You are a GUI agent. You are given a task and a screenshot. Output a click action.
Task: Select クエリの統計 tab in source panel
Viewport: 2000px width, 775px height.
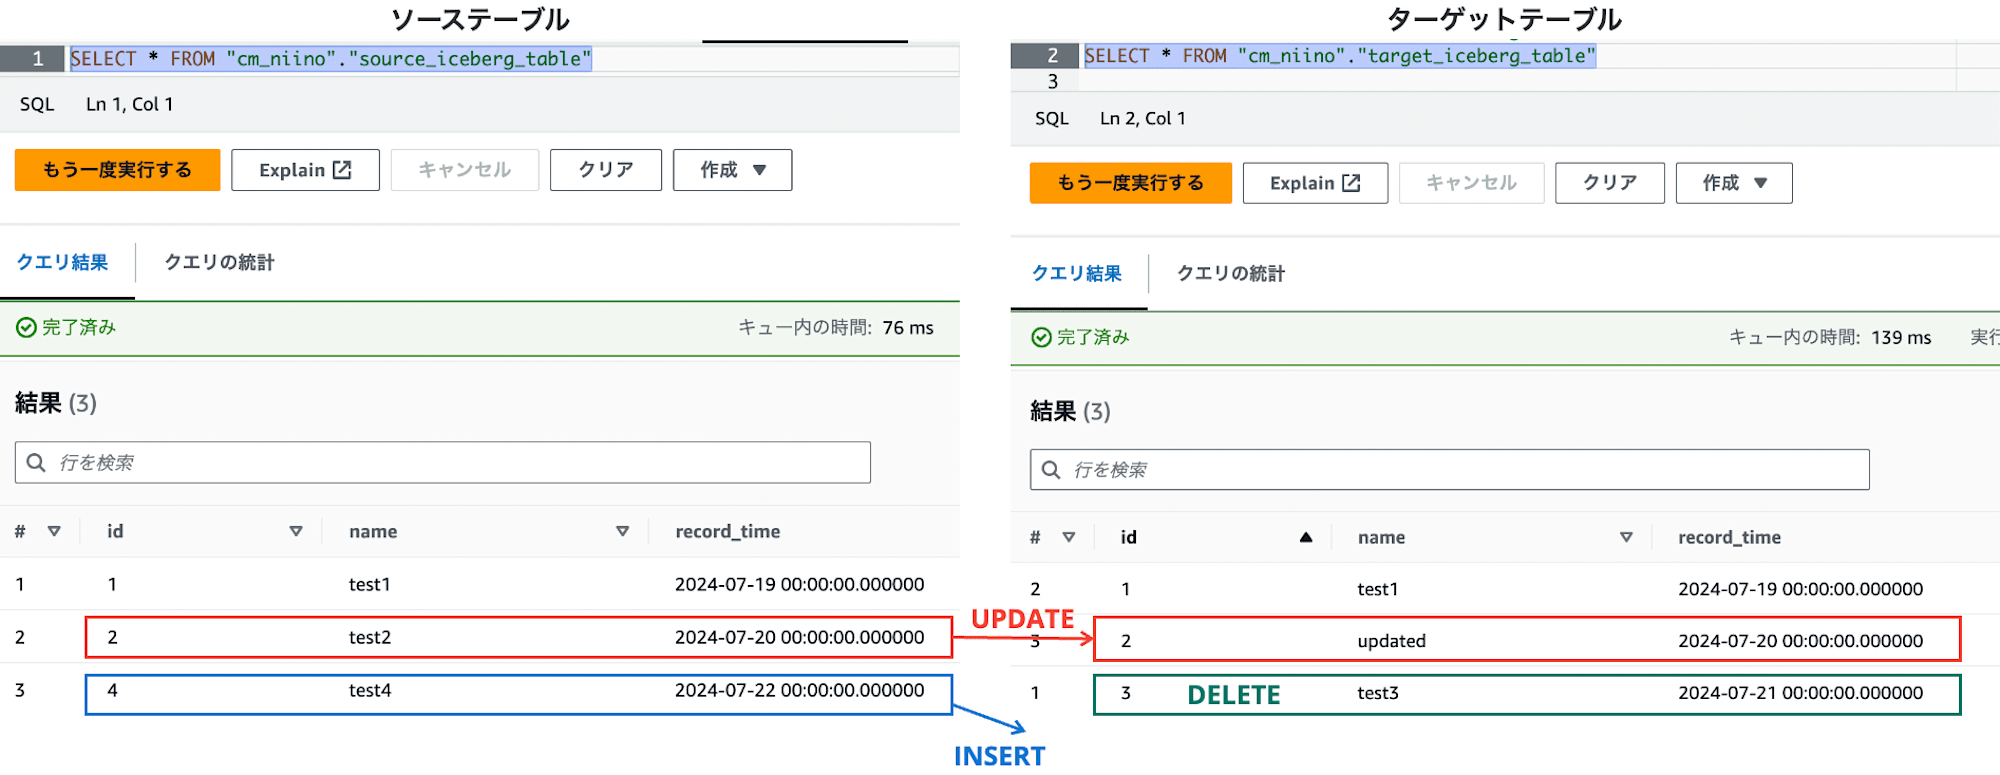click(x=219, y=262)
